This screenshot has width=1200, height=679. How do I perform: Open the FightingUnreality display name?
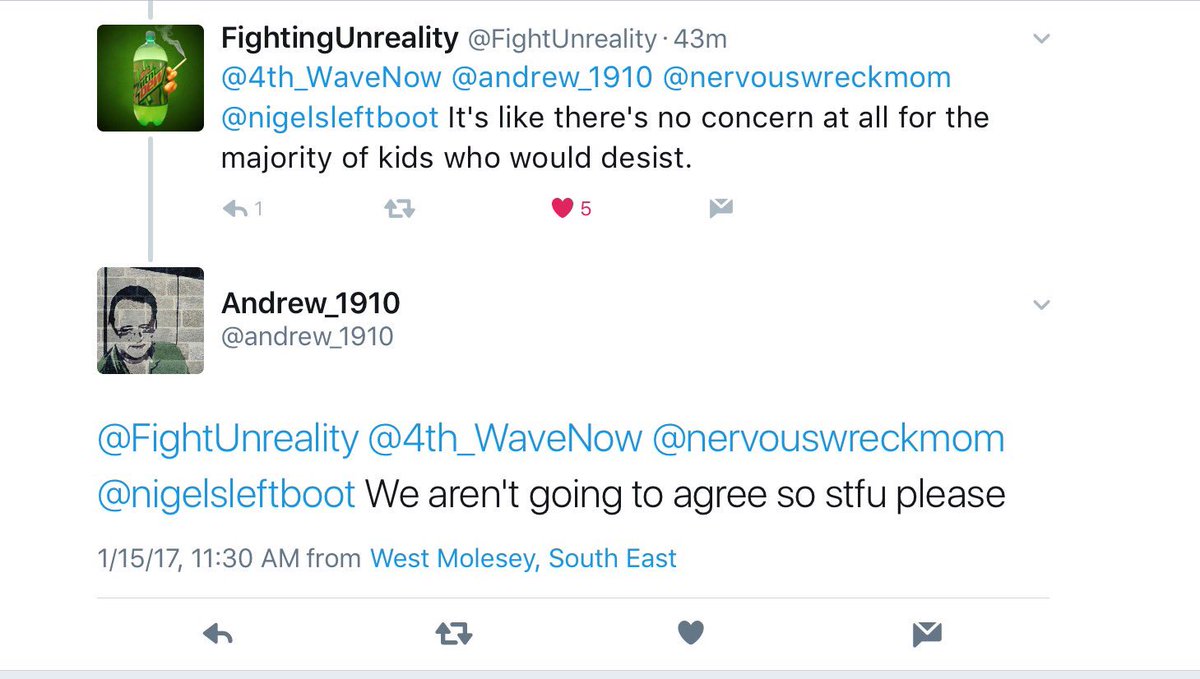pyautogui.click(x=340, y=39)
